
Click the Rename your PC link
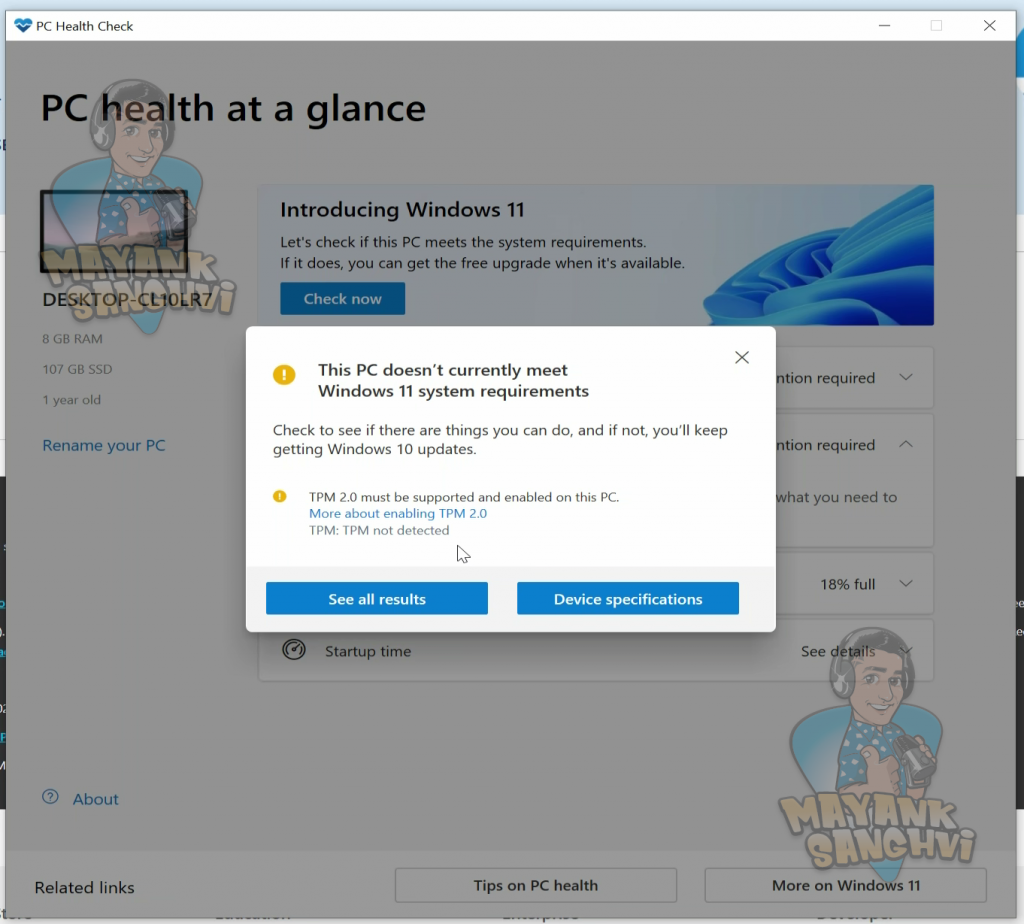104,446
